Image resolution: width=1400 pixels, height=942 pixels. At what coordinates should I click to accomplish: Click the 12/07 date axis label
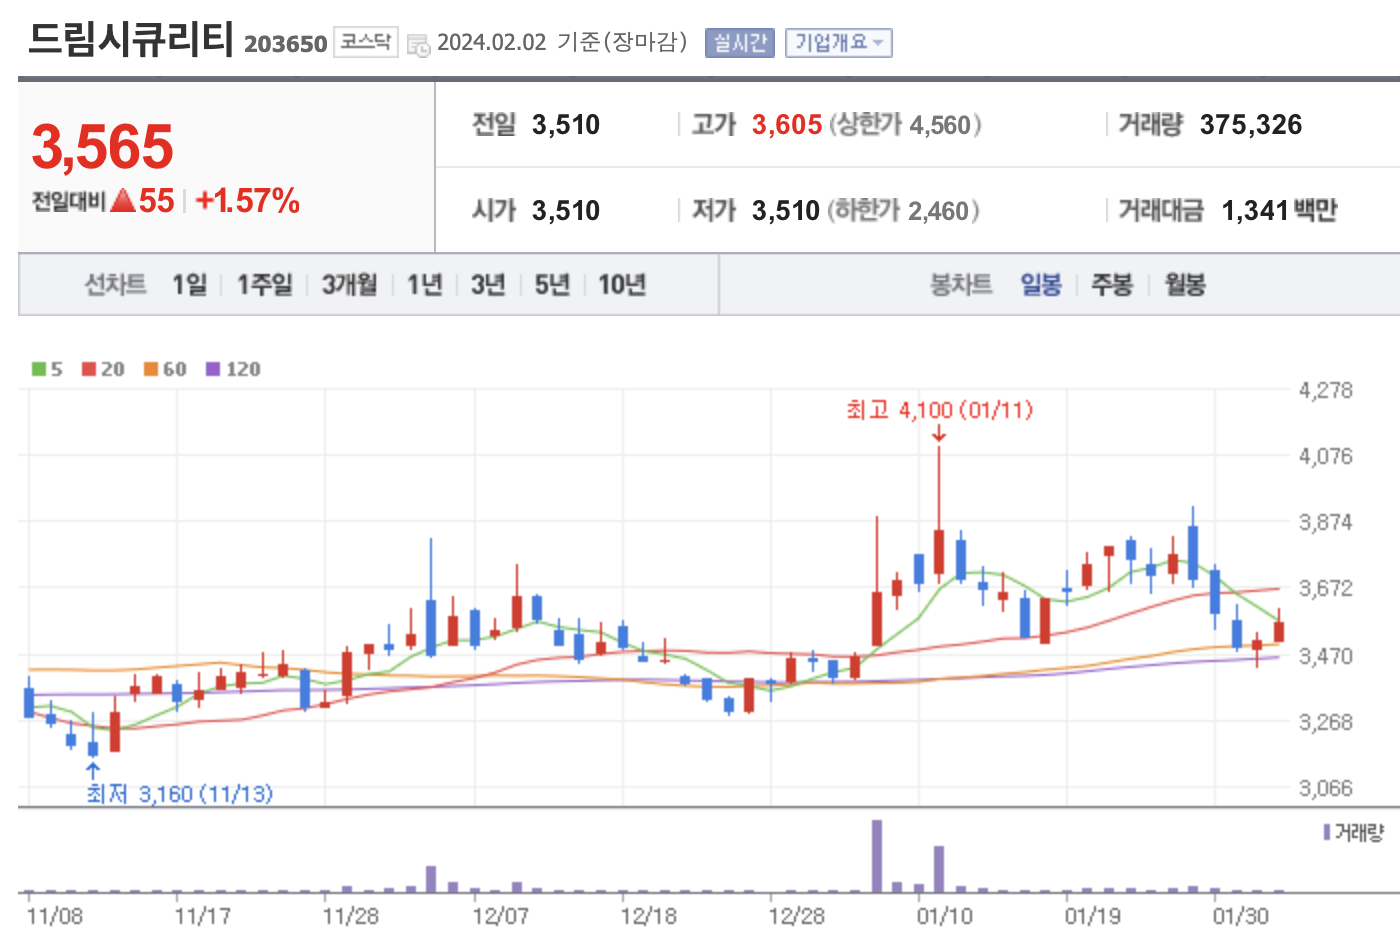500,916
